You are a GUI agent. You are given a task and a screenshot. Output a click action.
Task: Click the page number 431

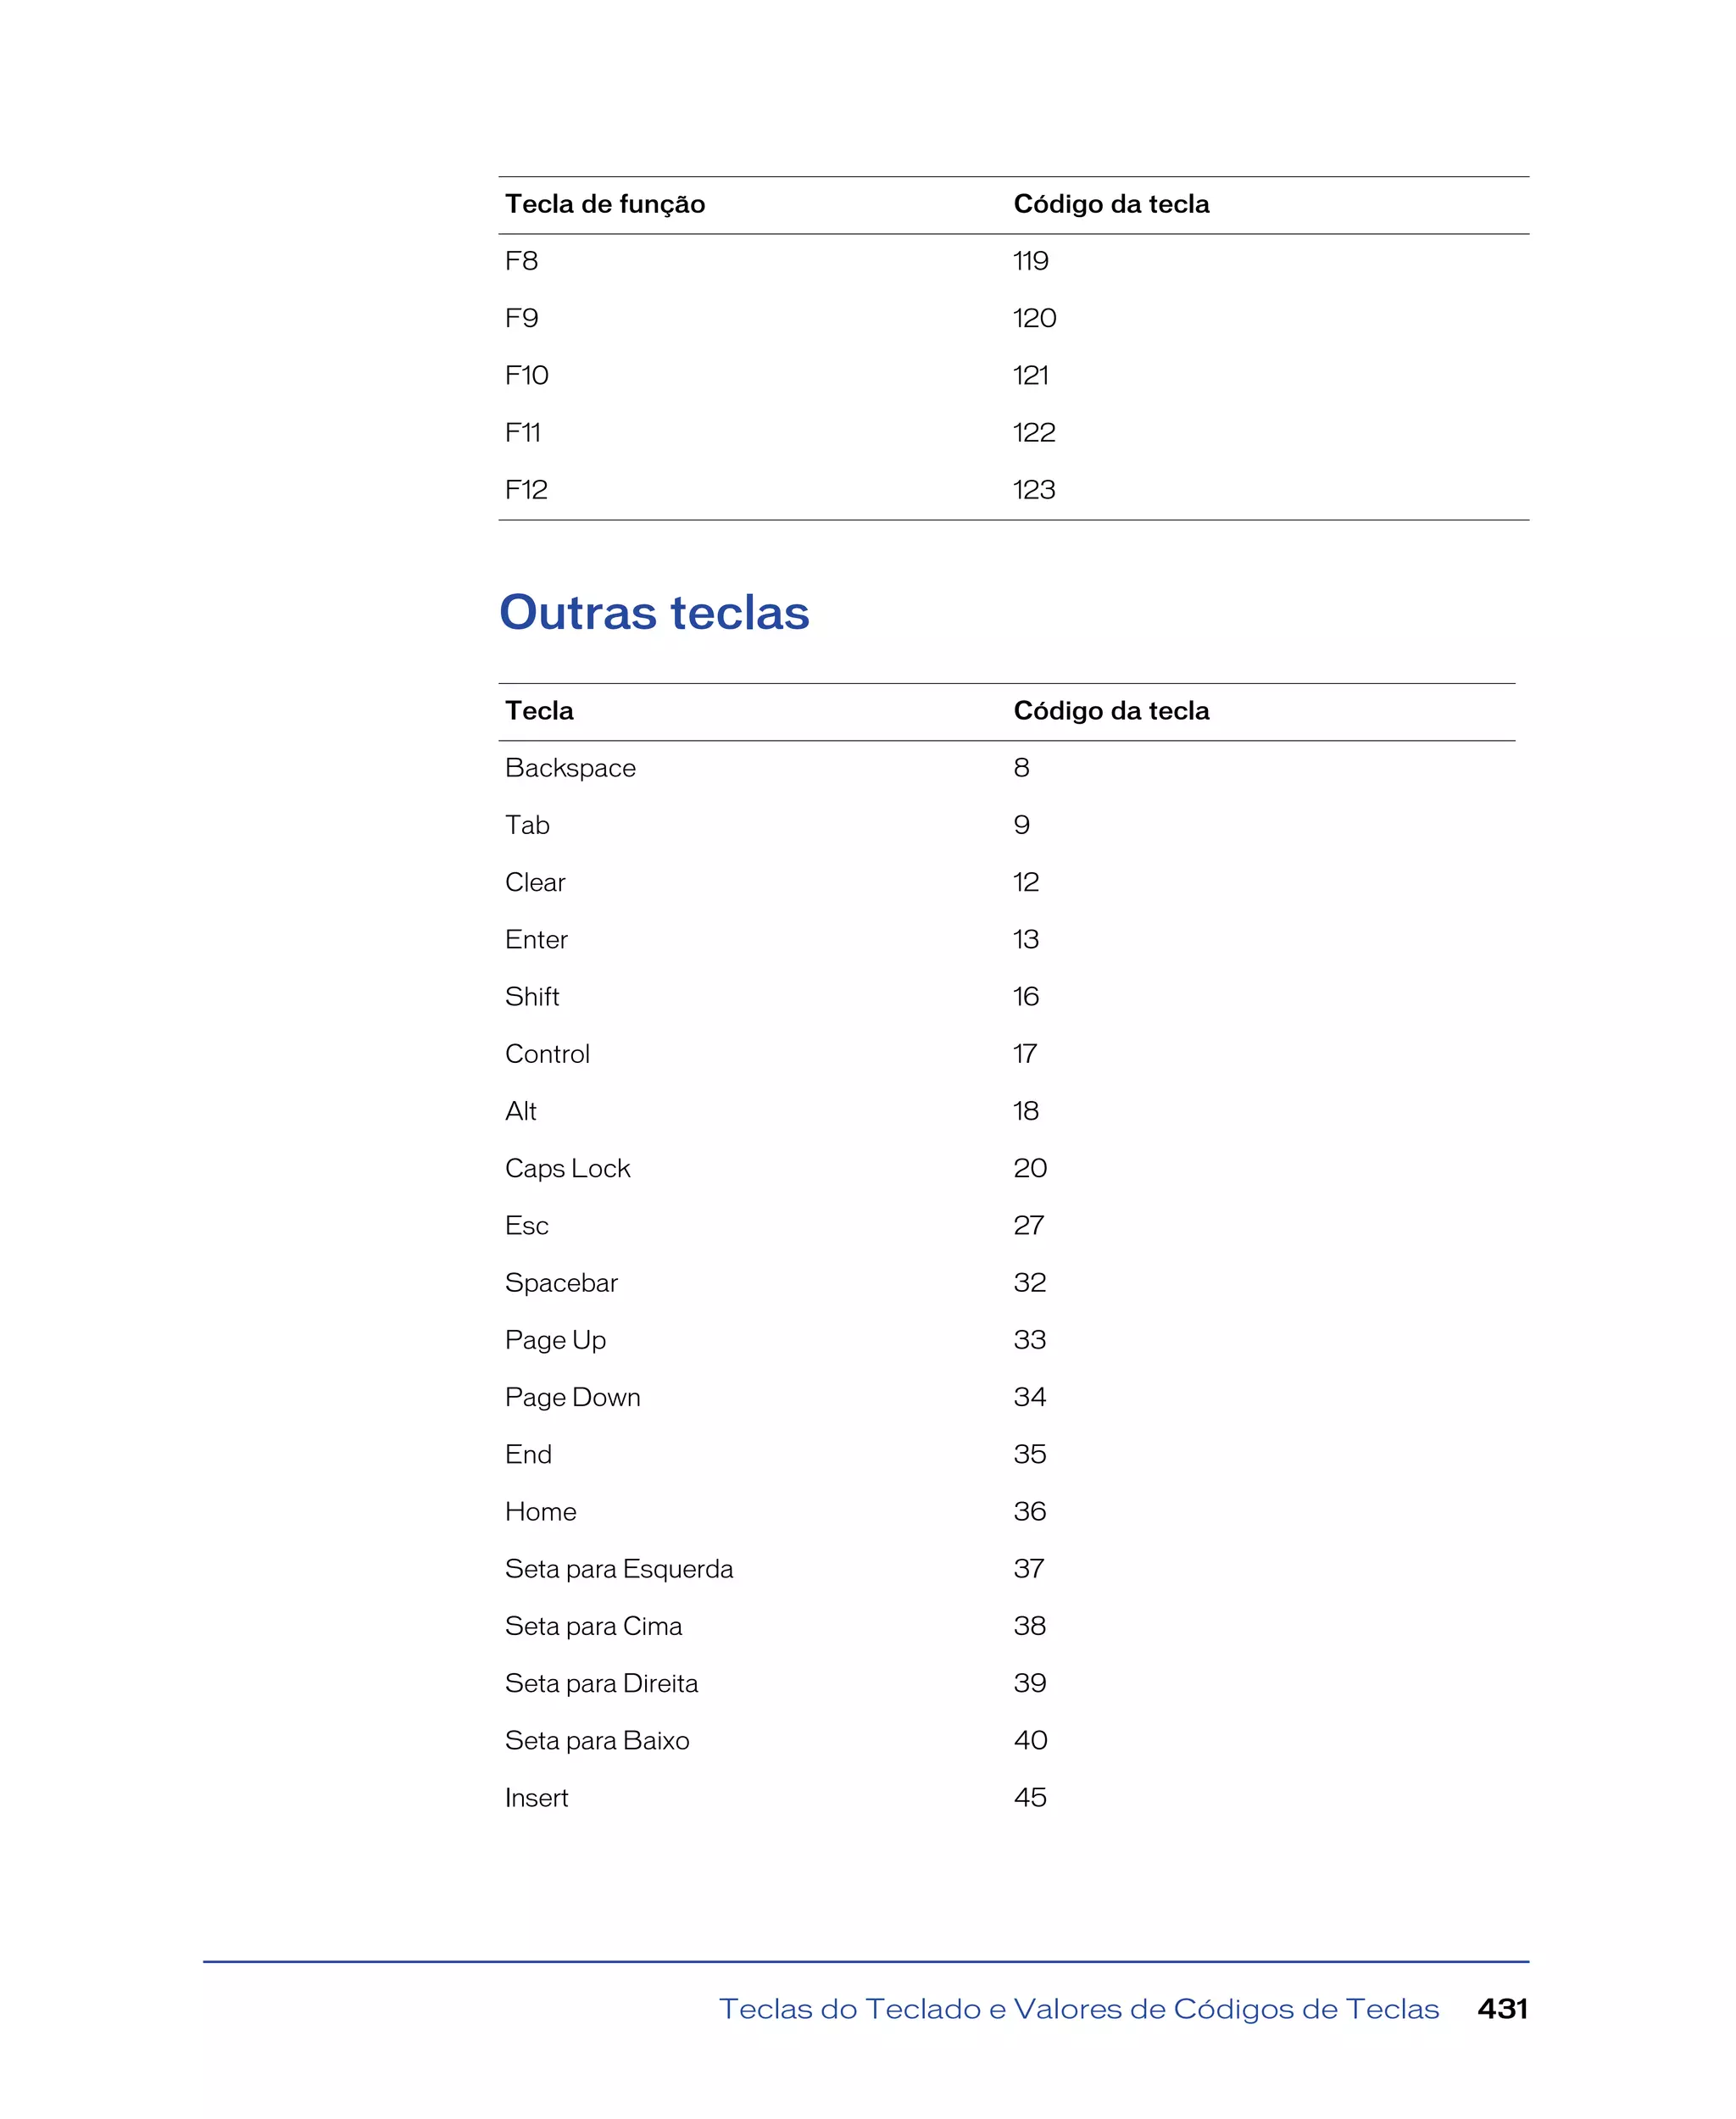(1503, 2009)
